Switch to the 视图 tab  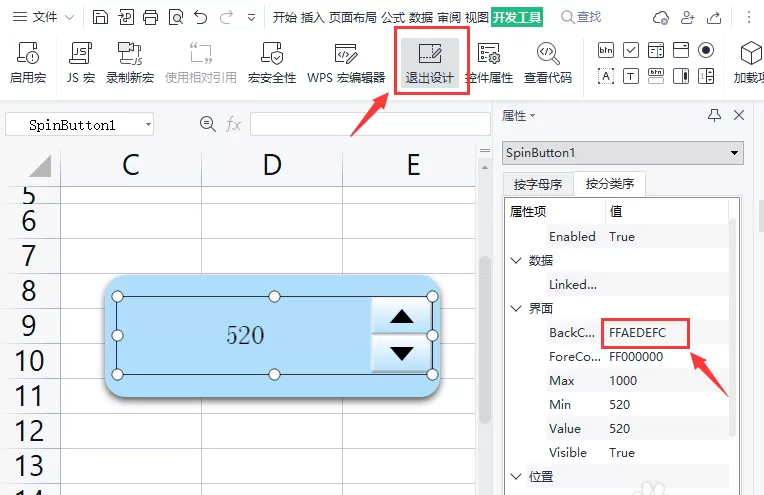click(x=477, y=18)
